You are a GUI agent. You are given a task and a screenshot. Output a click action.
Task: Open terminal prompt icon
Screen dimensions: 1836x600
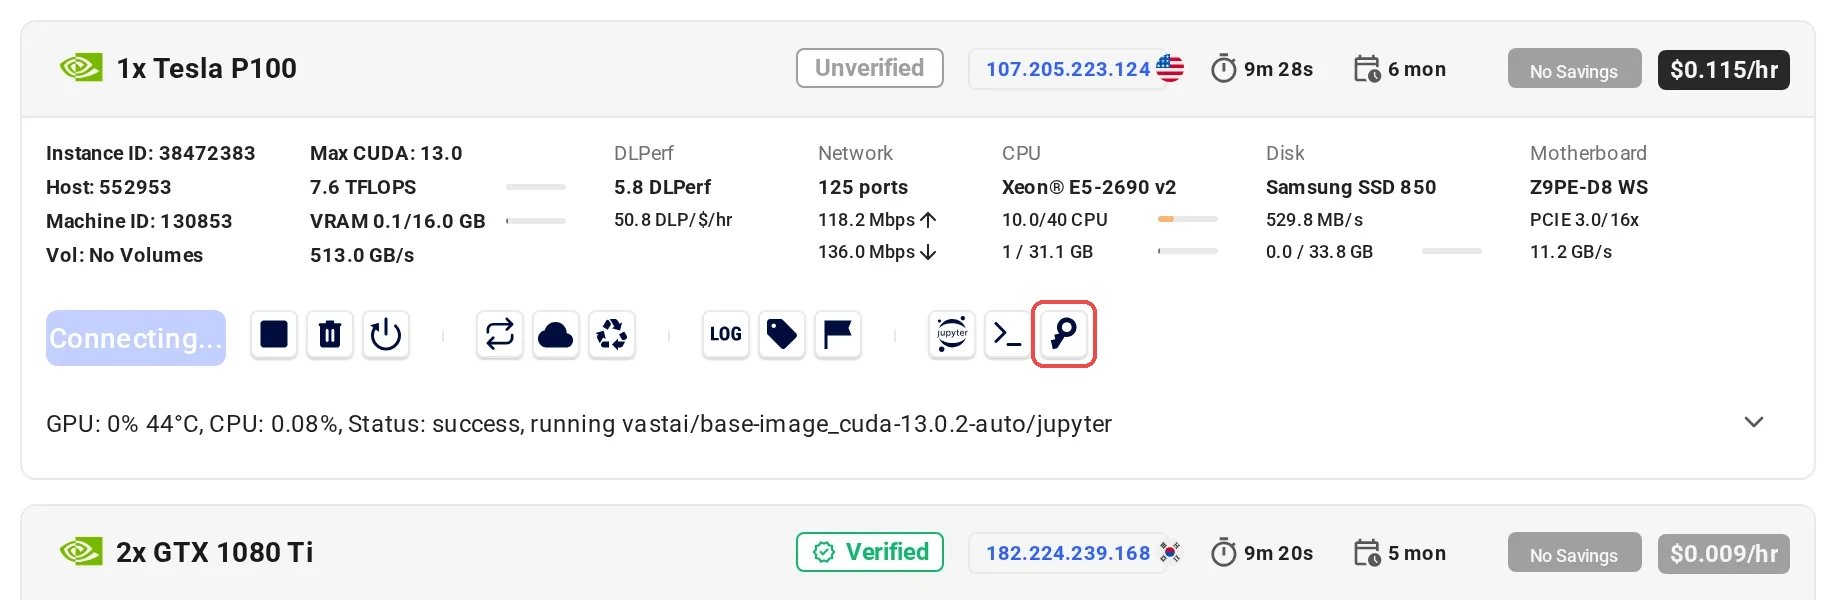tap(1008, 334)
